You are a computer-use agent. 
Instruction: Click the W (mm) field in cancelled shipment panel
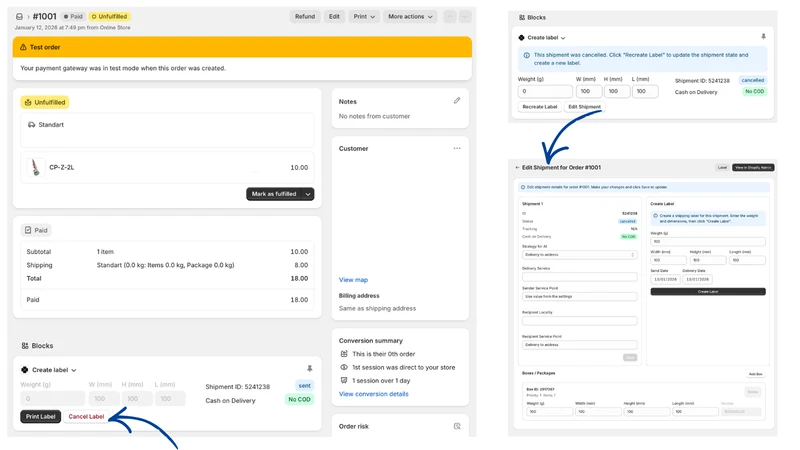tap(589, 91)
